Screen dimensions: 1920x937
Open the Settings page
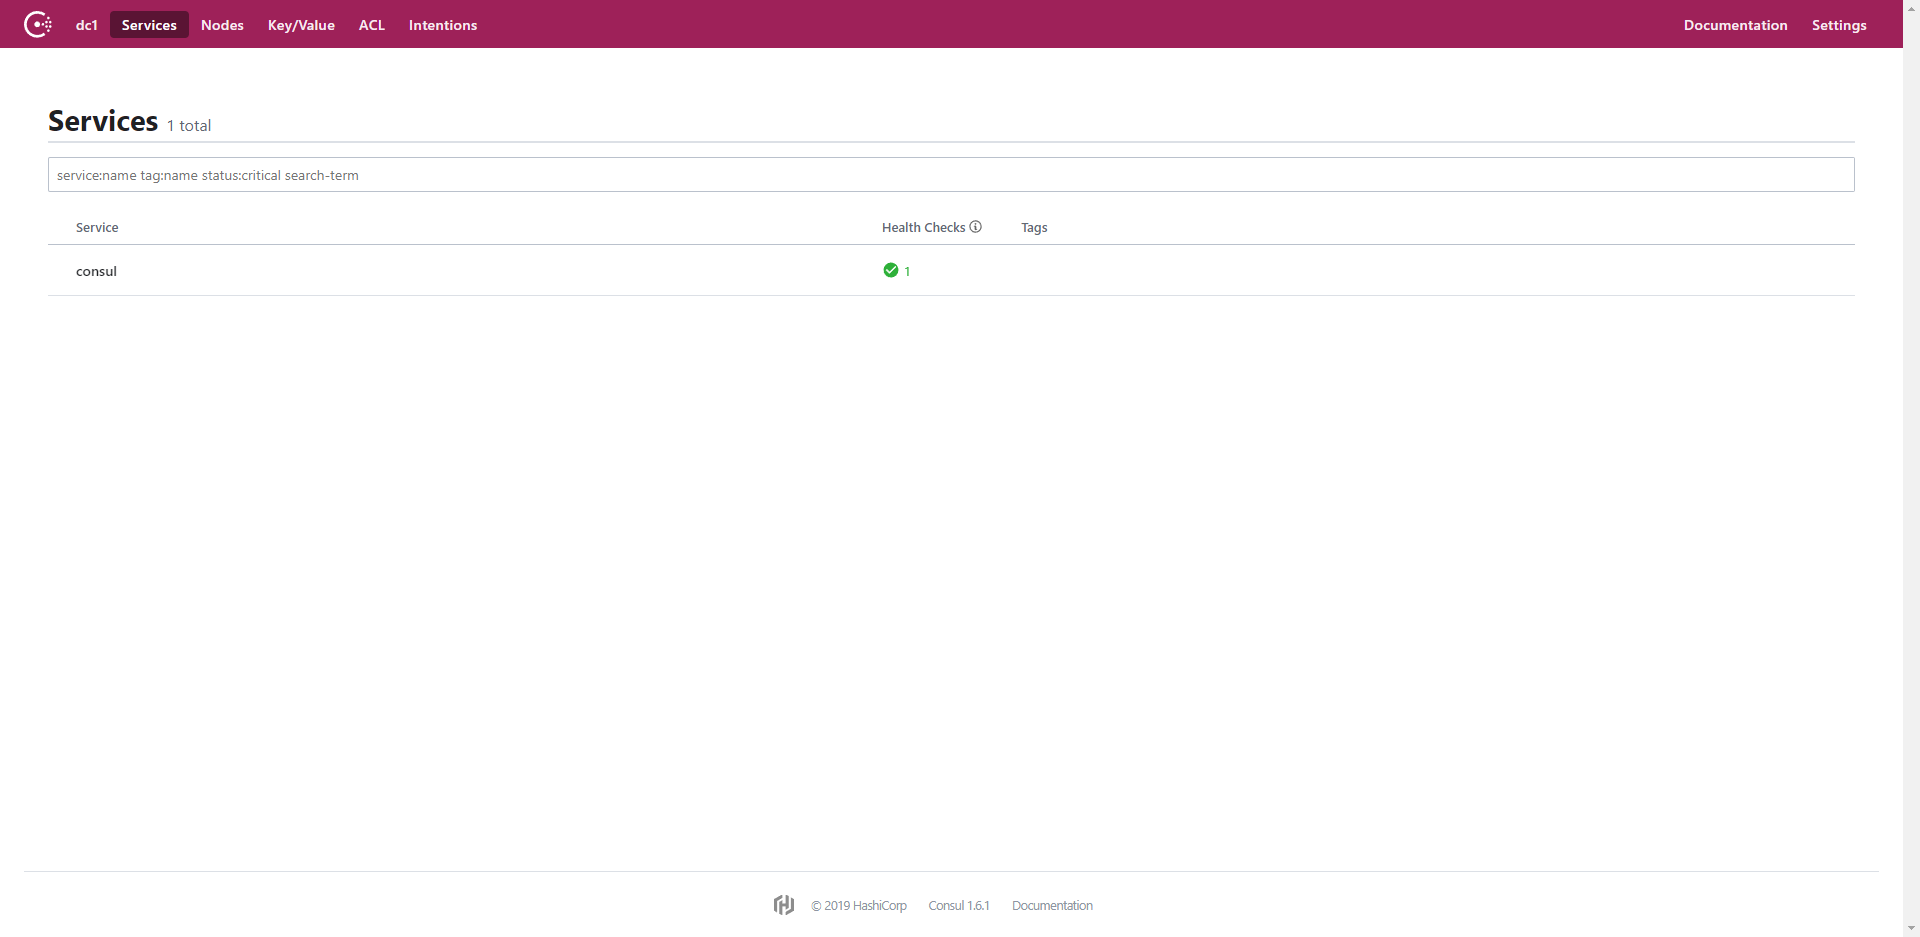(1839, 25)
